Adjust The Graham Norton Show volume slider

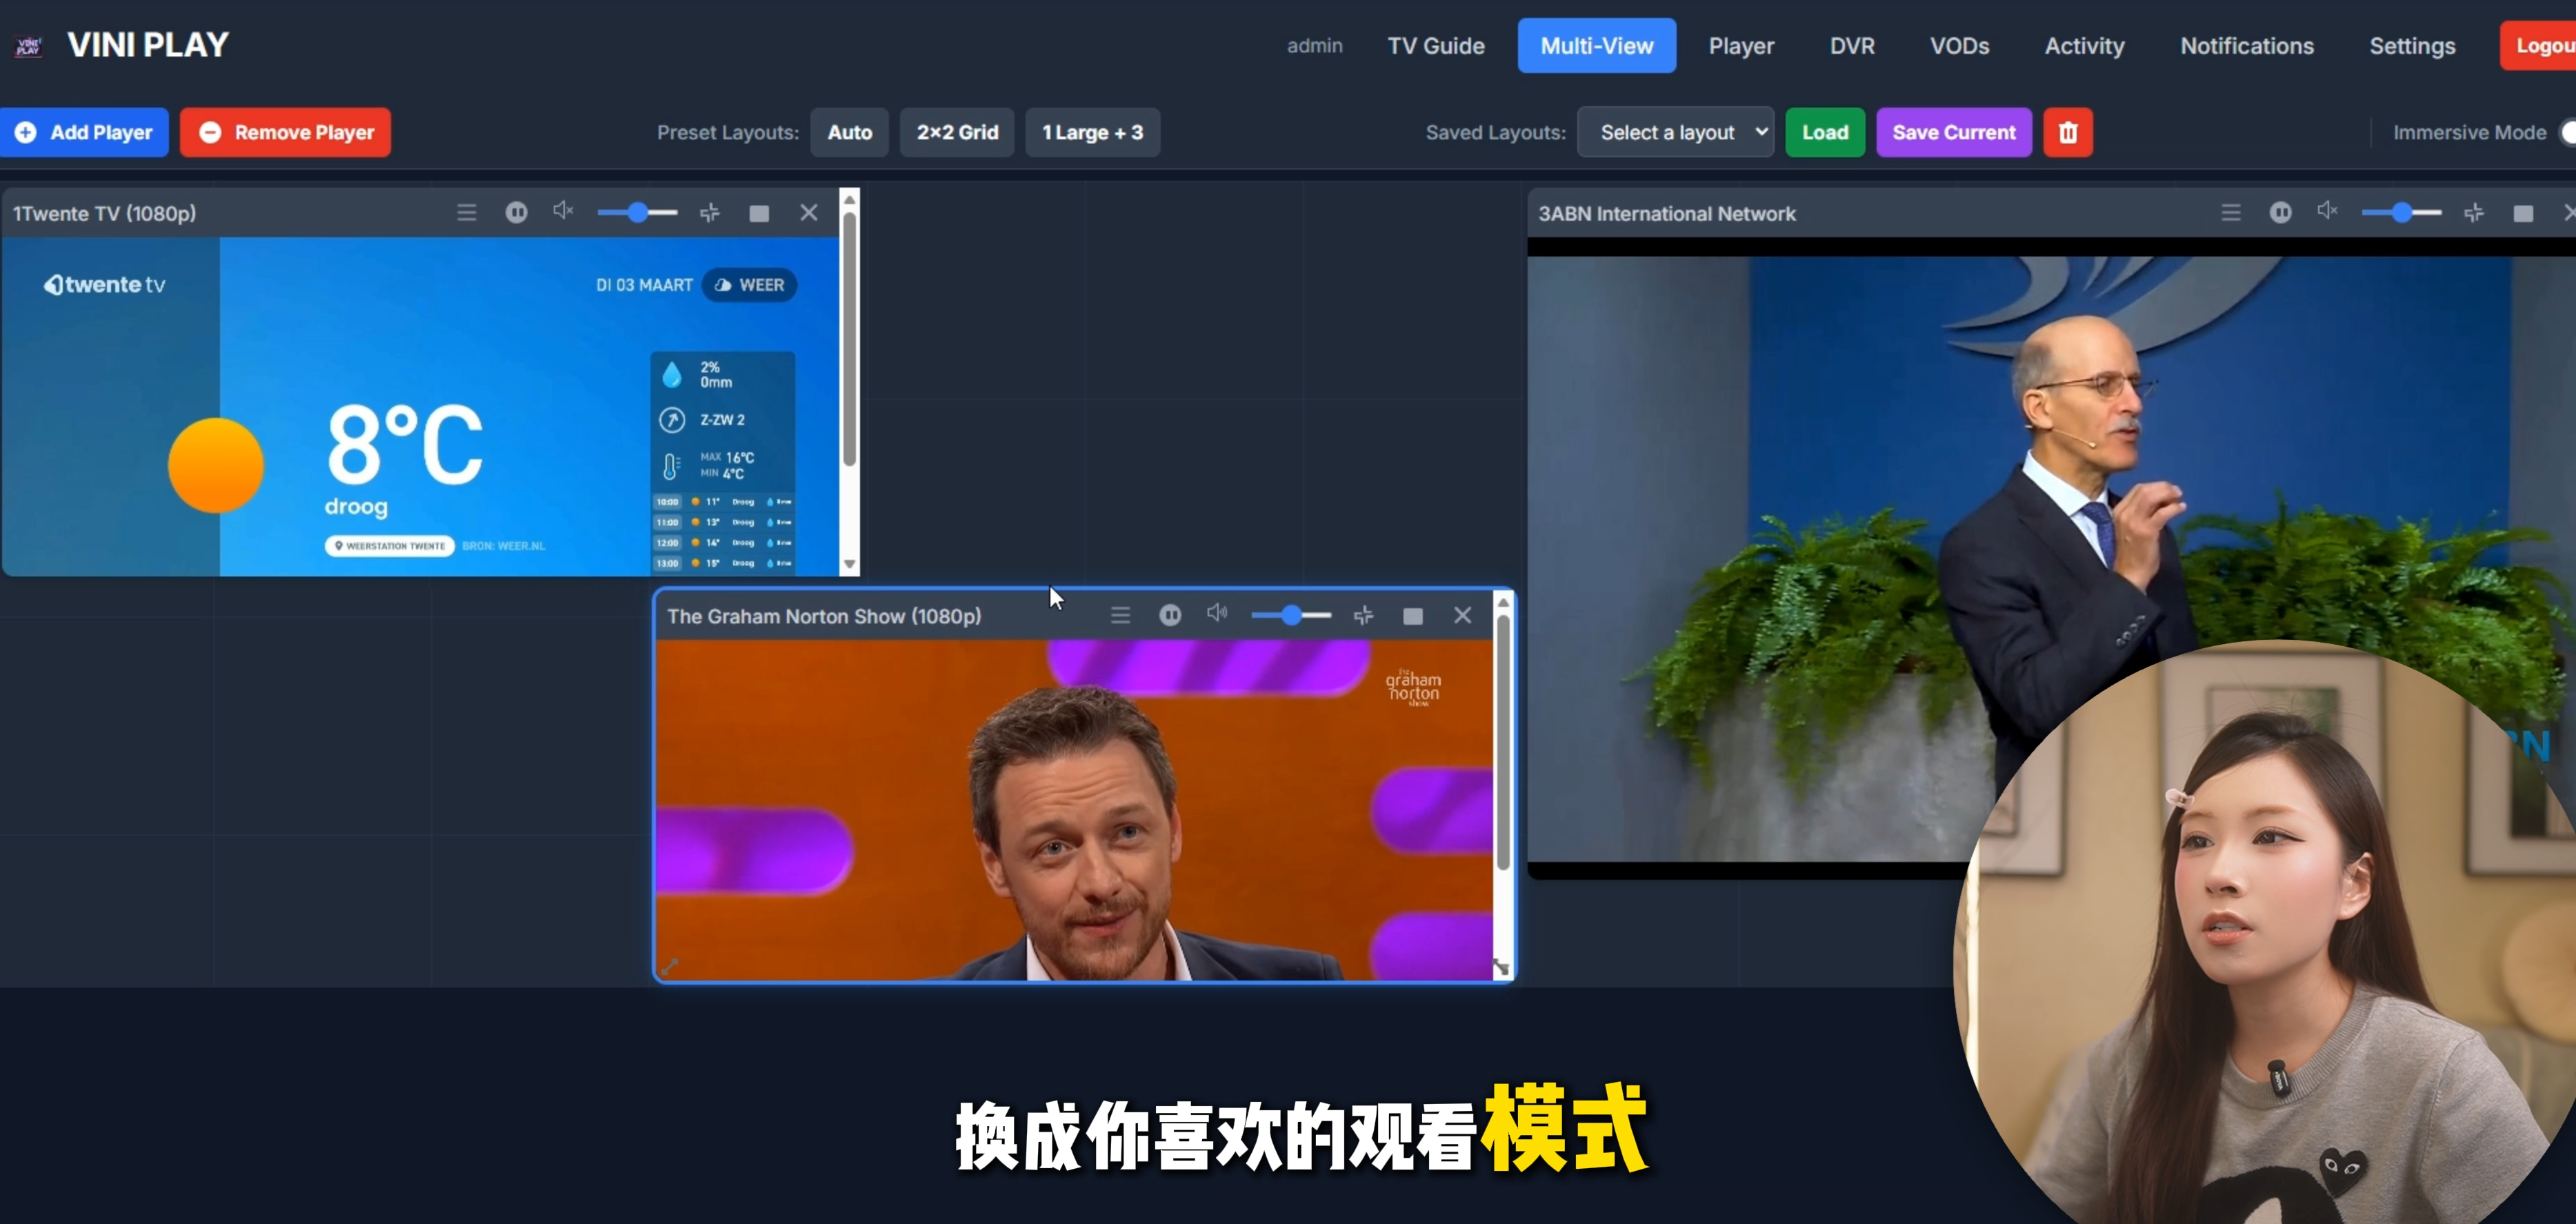tap(1291, 615)
